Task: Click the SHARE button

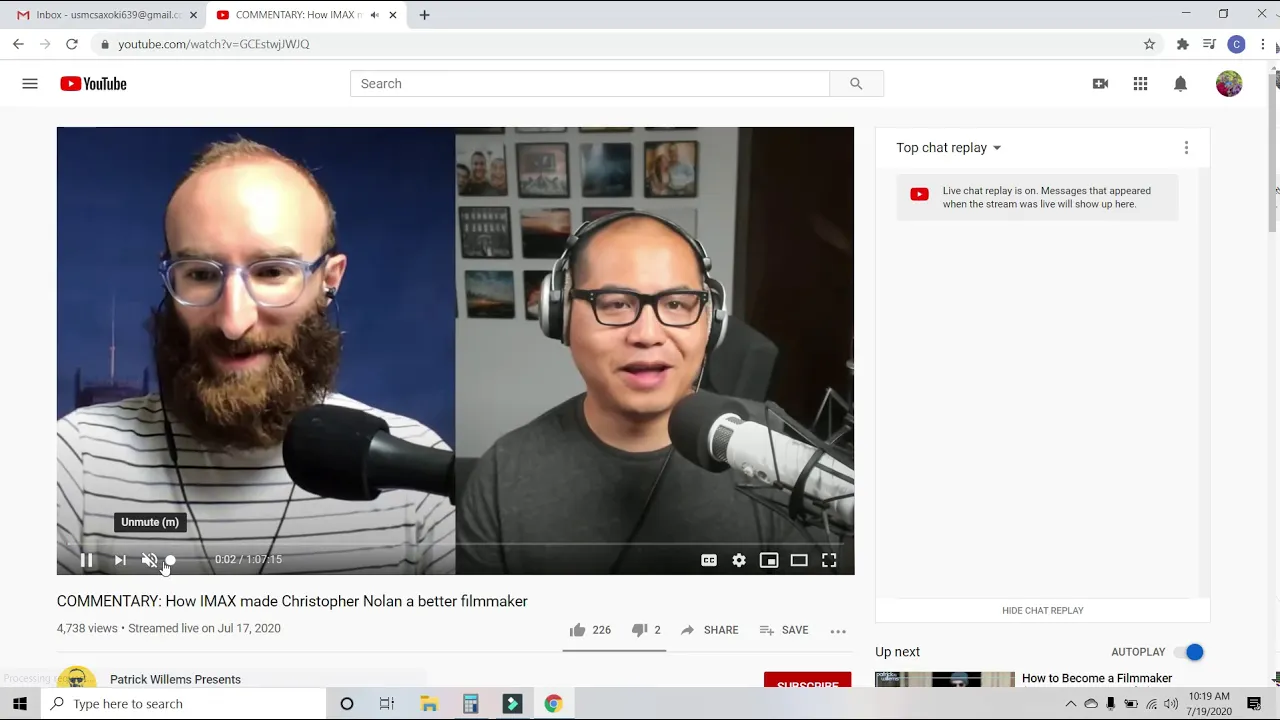Action: pos(709,630)
